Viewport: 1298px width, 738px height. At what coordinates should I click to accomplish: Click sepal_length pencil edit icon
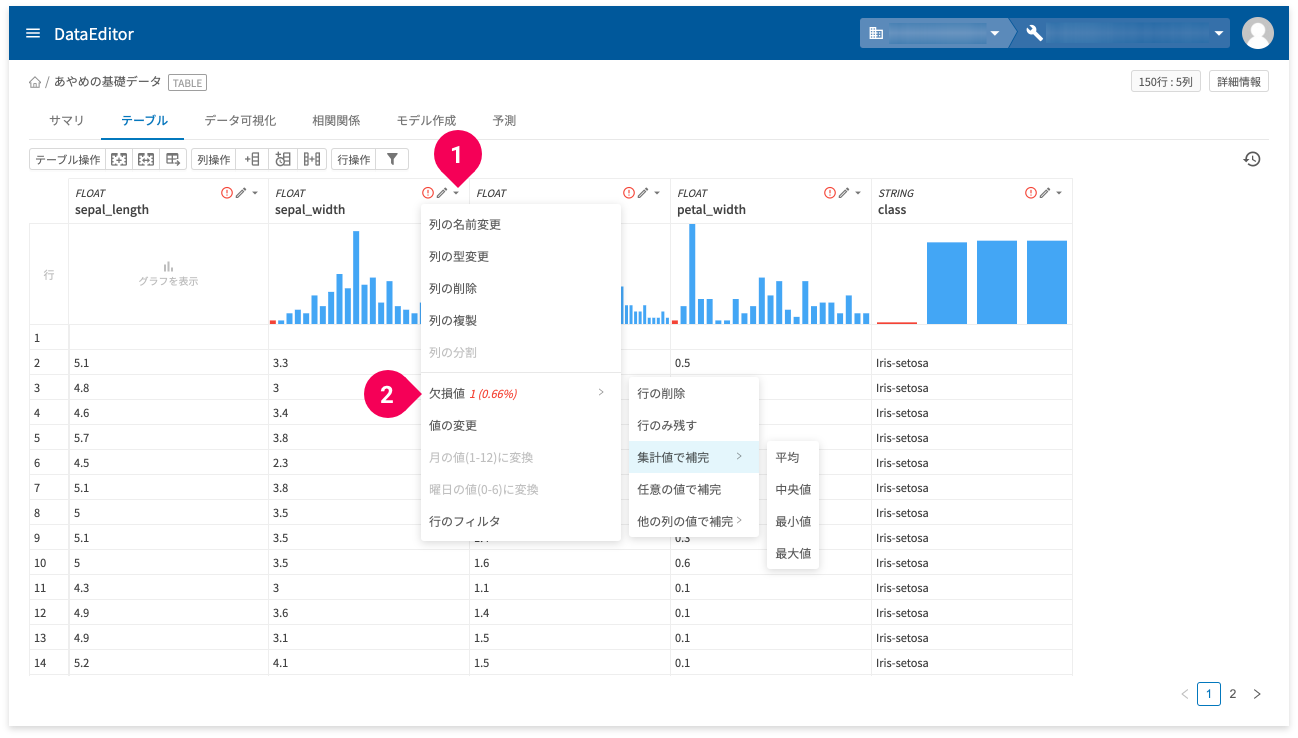tap(240, 193)
